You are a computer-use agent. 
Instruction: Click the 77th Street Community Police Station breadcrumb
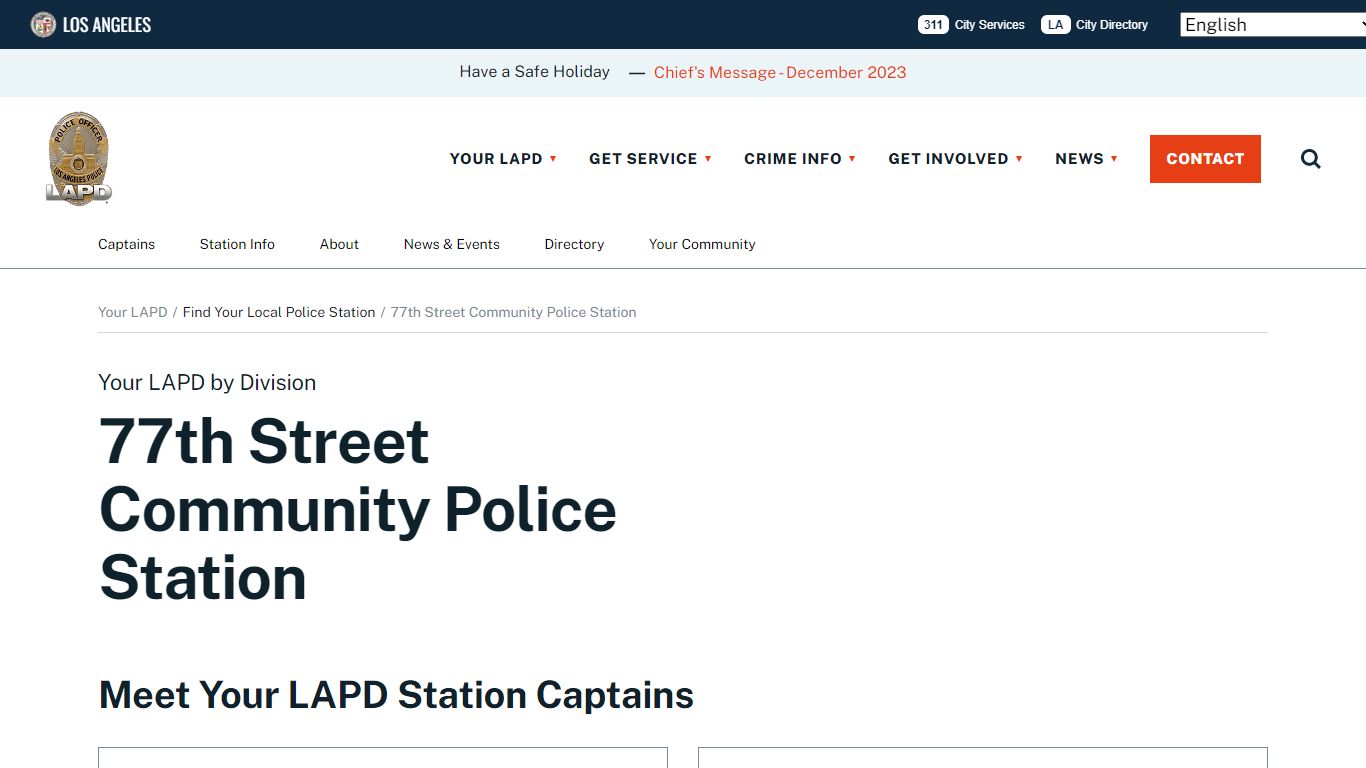pos(513,312)
